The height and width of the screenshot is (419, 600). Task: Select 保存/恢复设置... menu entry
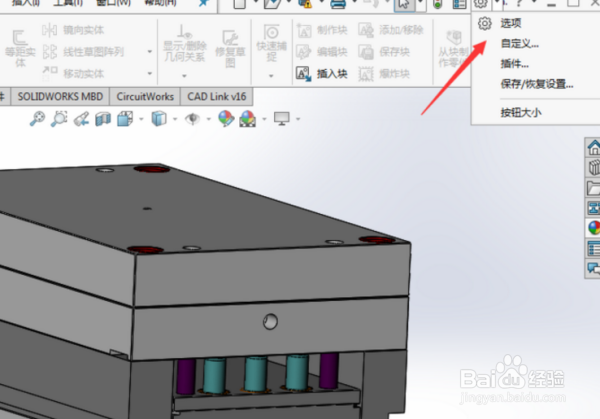click(x=536, y=84)
